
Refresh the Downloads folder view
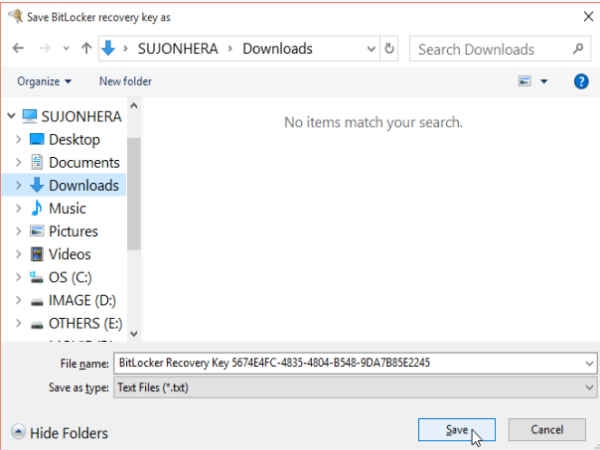[389, 49]
